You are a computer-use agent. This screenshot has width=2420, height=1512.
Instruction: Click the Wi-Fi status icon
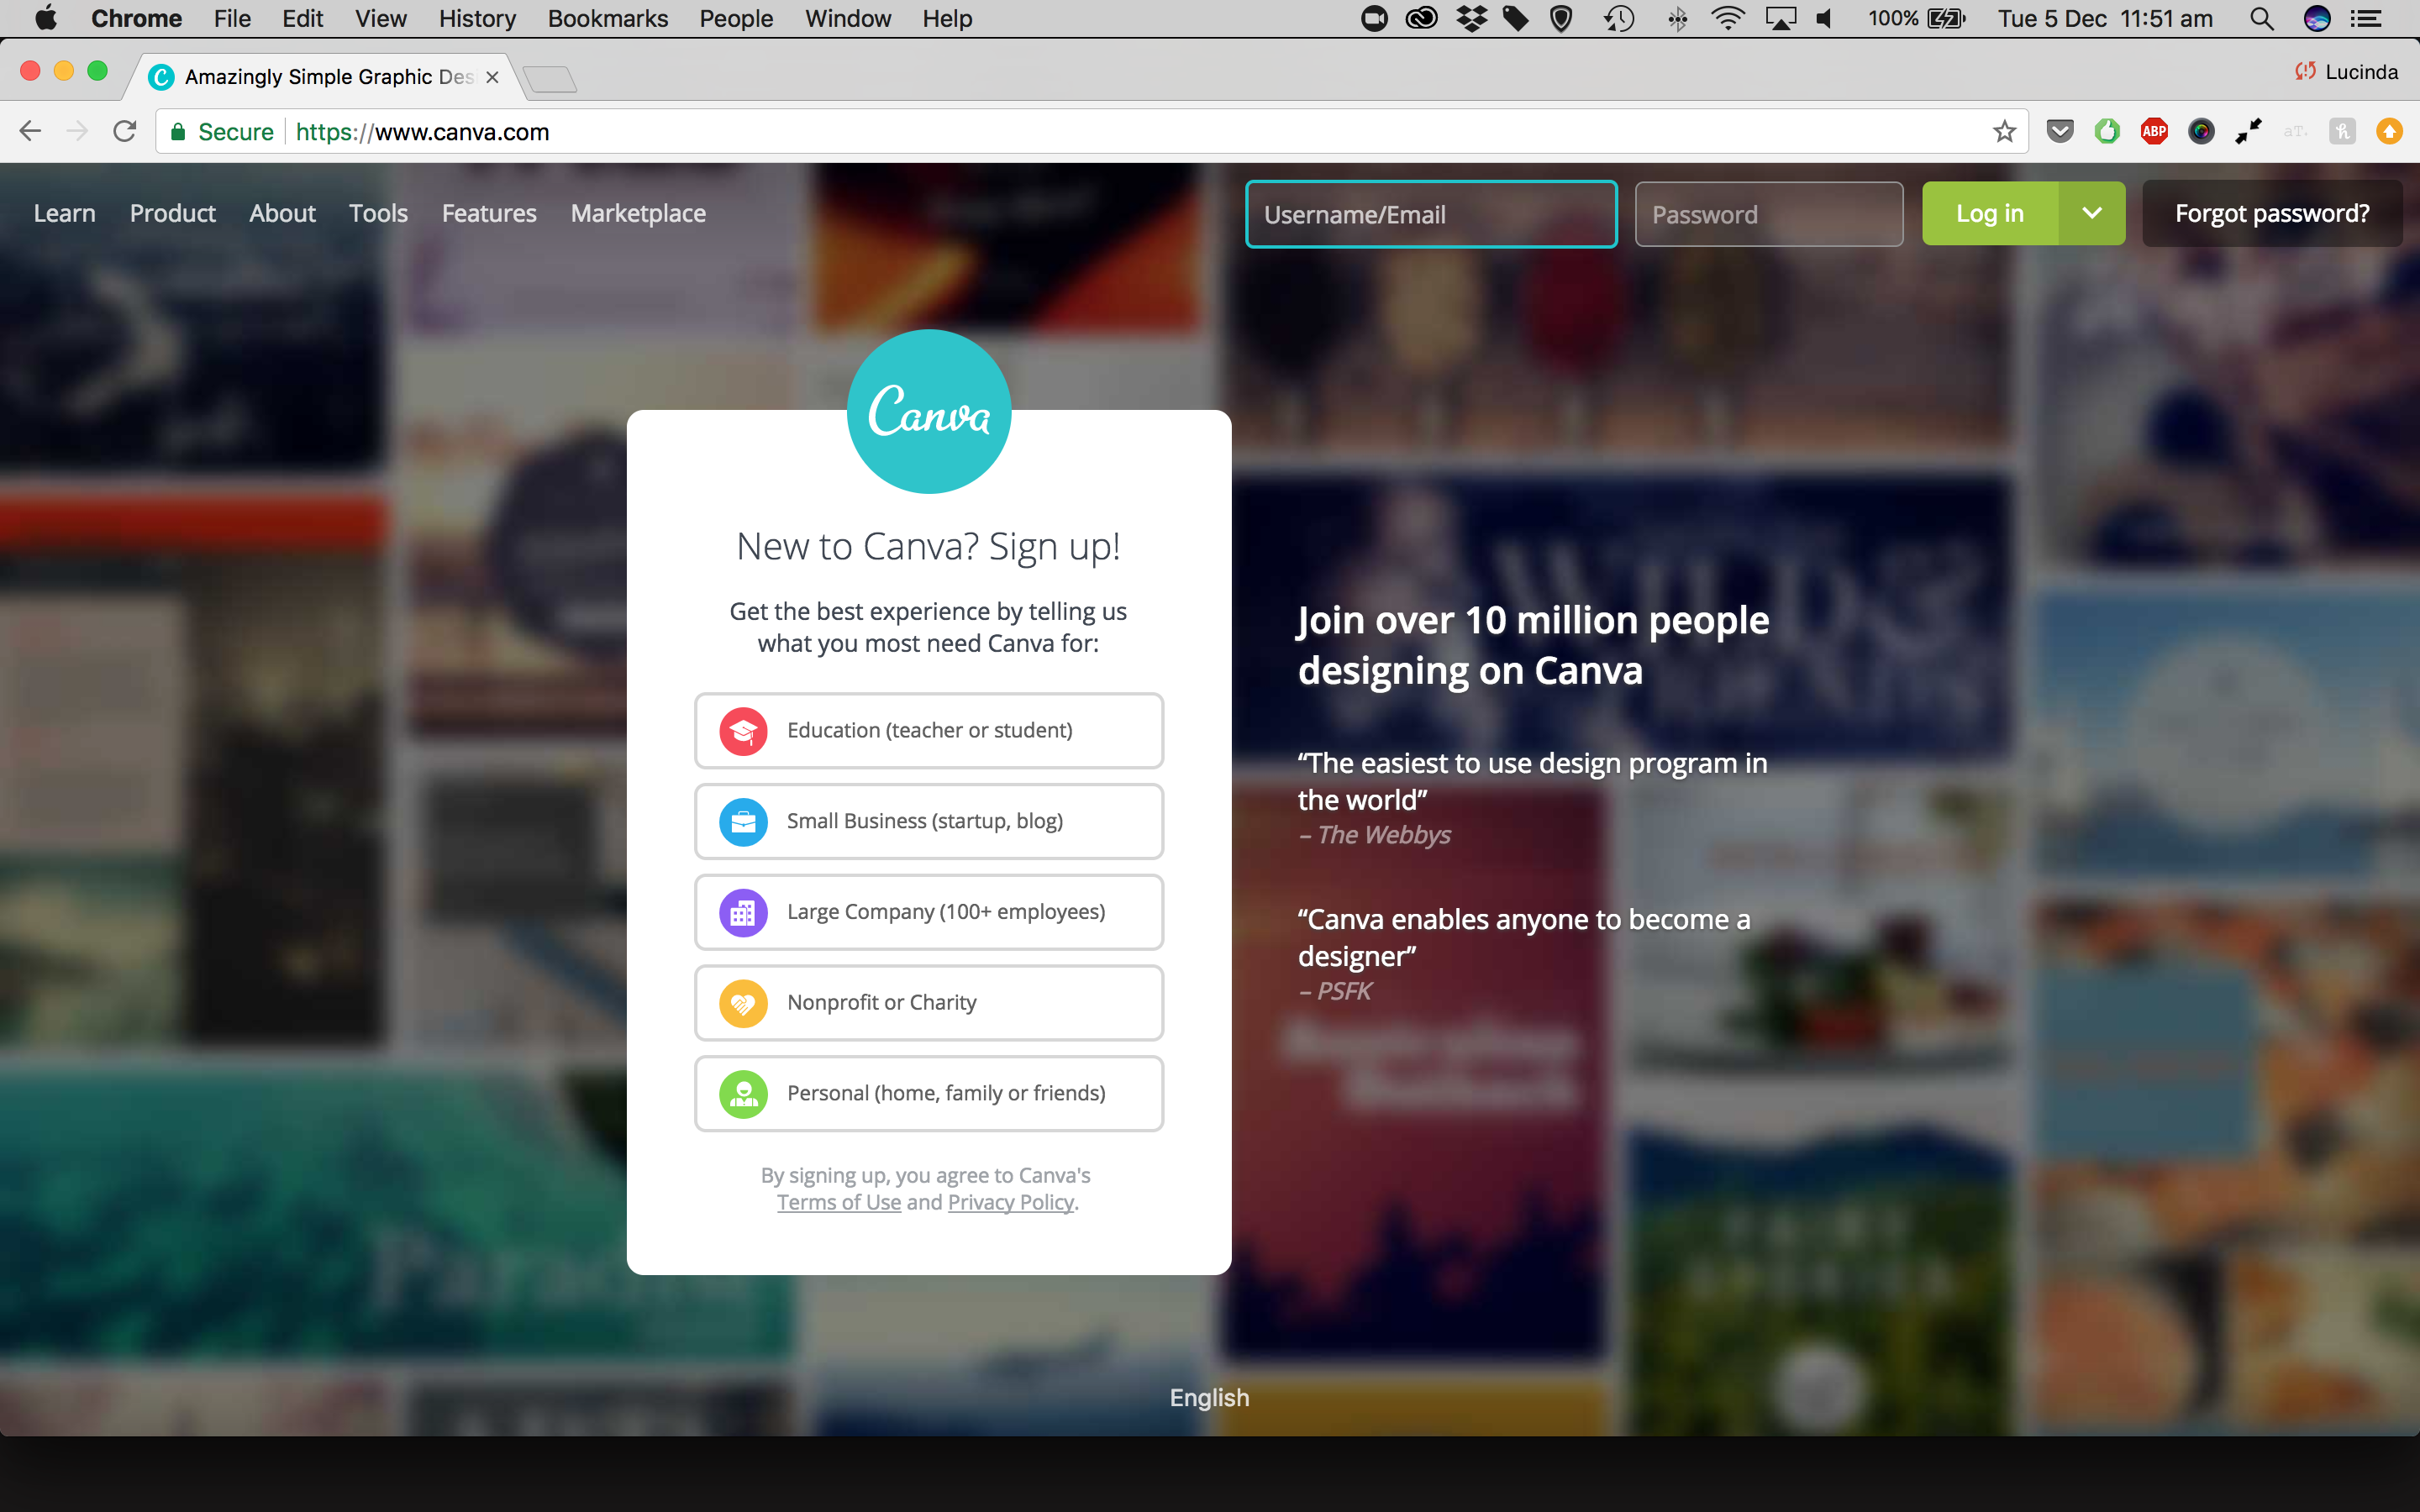click(1728, 18)
